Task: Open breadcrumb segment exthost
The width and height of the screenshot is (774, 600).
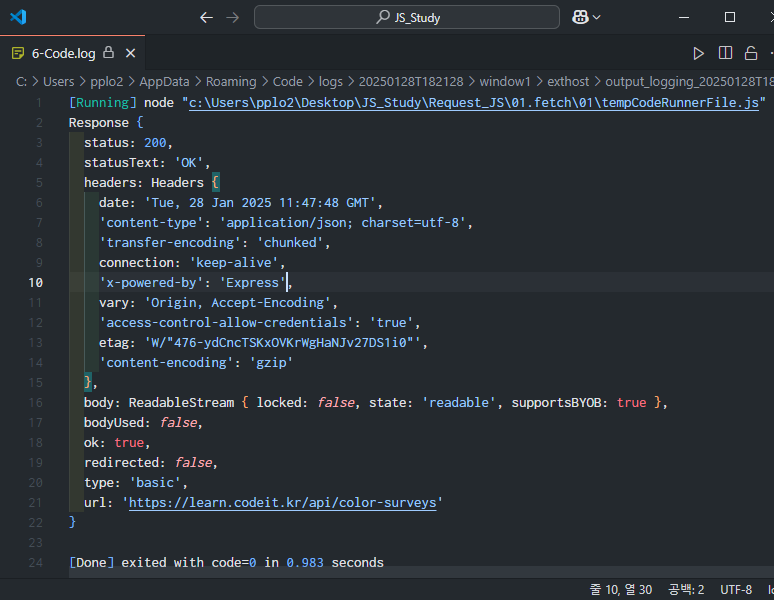Action: click(568, 81)
